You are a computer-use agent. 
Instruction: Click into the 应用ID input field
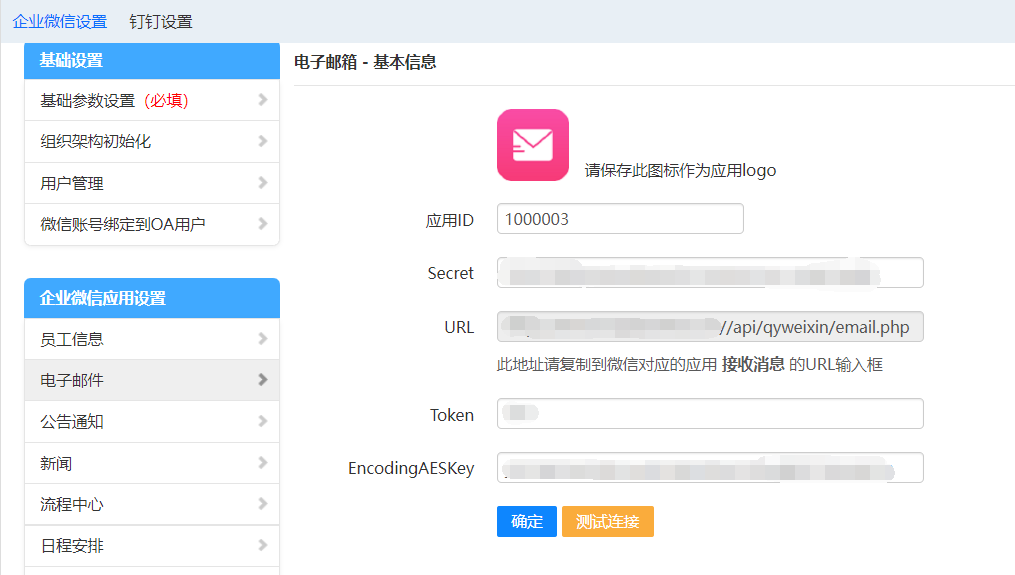click(x=619, y=219)
